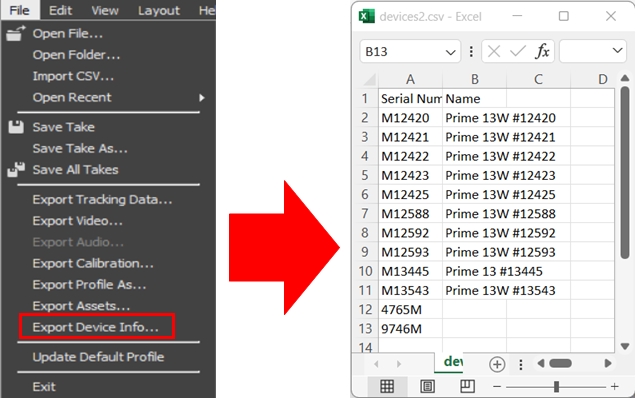Click the formula bar cancel X icon
636x398 pixels.
tap(494, 52)
